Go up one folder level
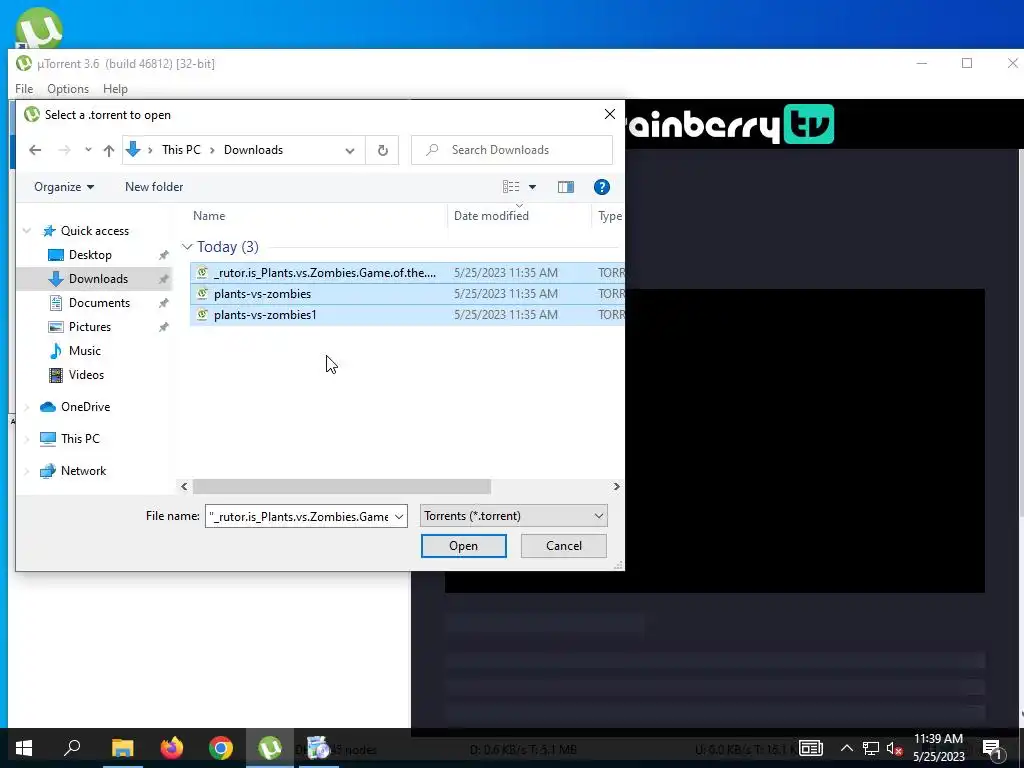Screen dimensions: 1024x768 pyautogui.click(x=109, y=150)
